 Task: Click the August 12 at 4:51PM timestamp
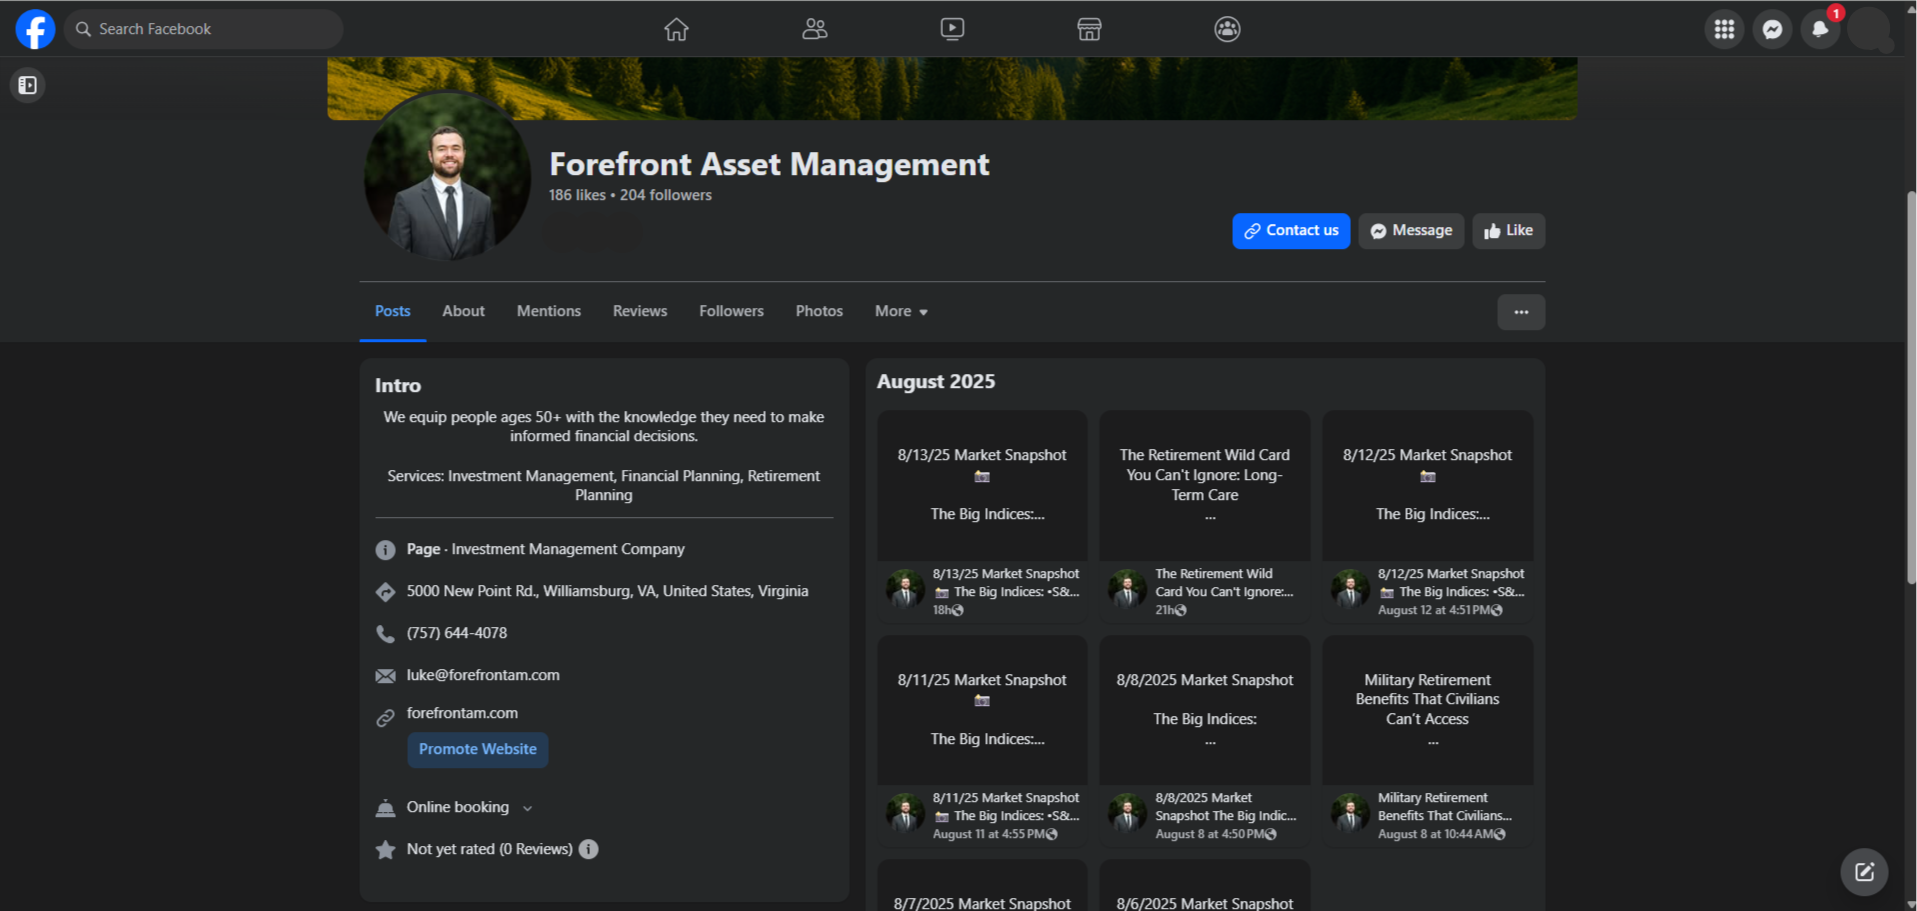(1433, 610)
